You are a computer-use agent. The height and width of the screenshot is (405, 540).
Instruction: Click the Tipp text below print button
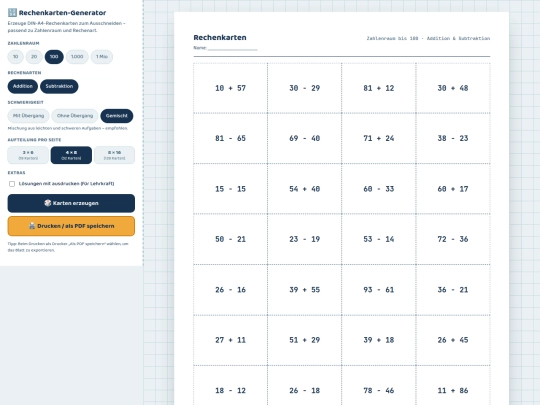point(68,247)
